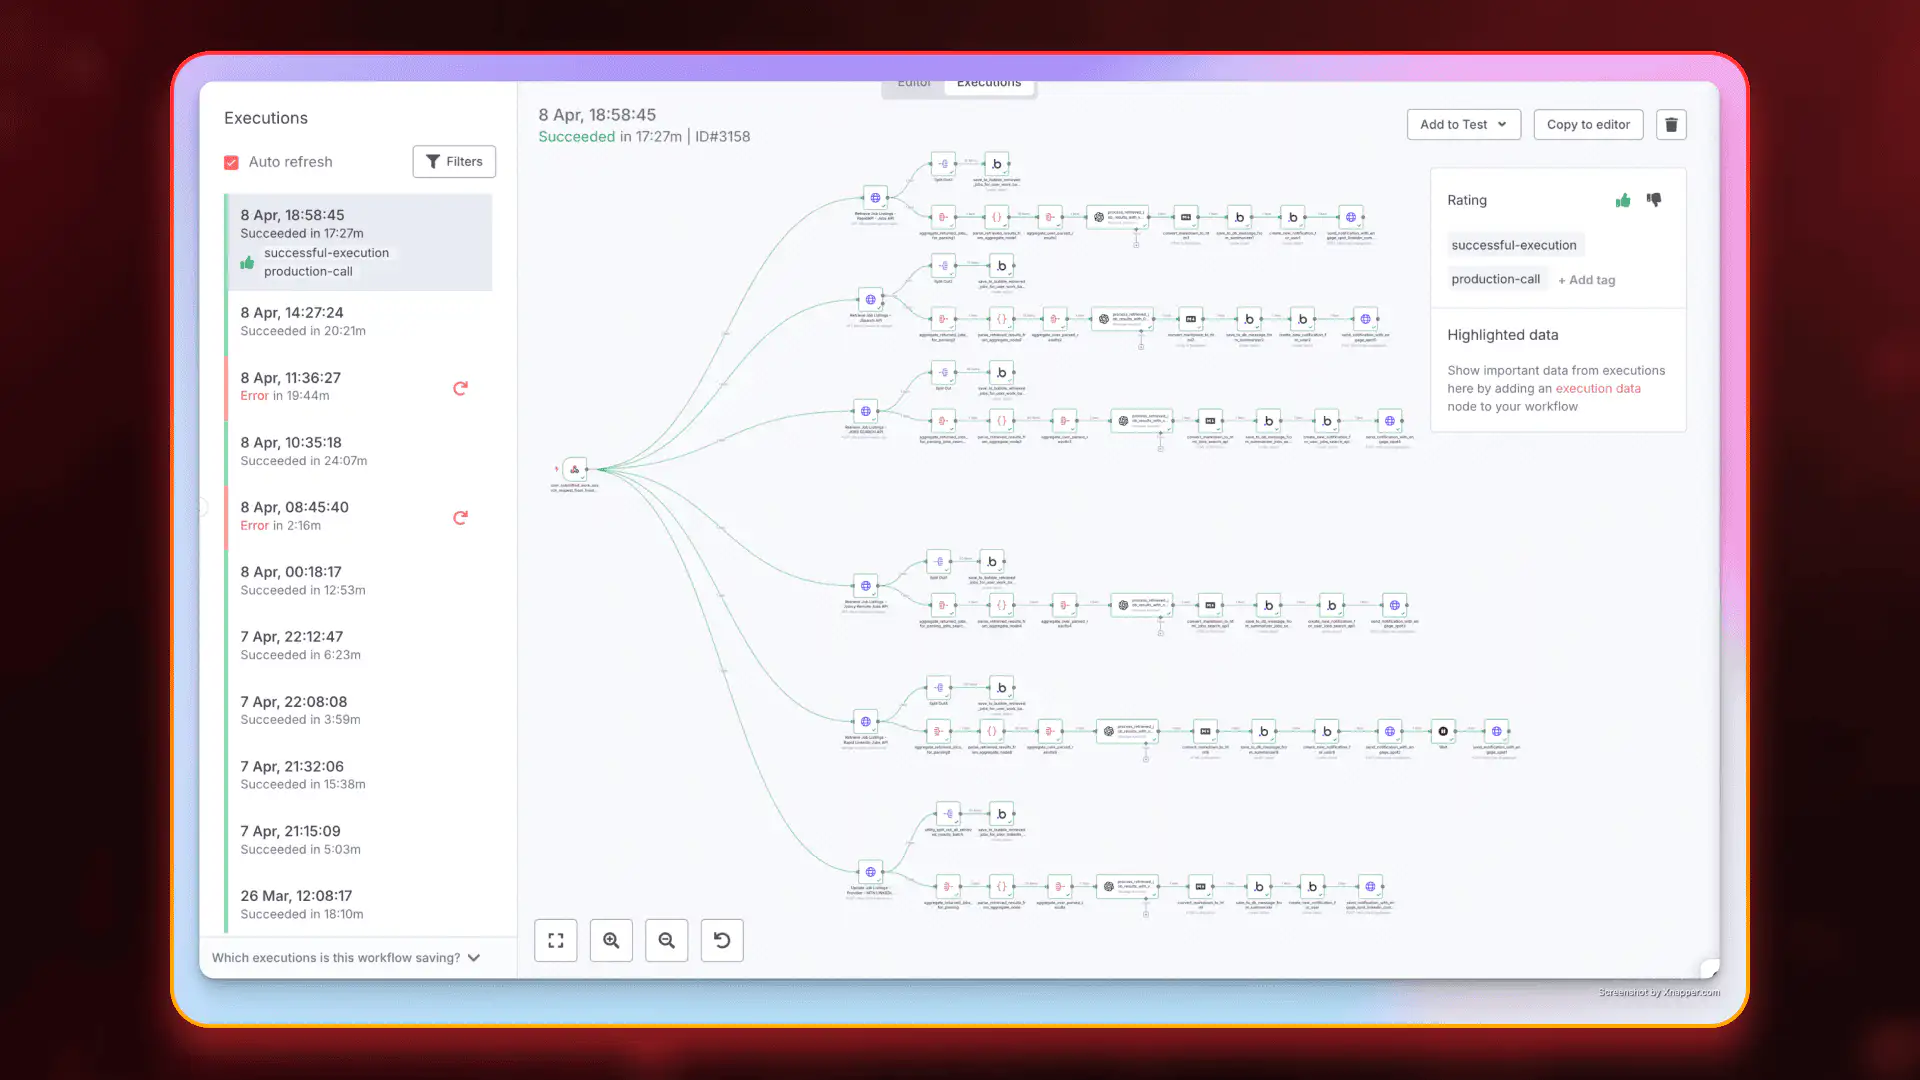Give a thumbs up rating
The image size is (1920, 1080).
1623,200
